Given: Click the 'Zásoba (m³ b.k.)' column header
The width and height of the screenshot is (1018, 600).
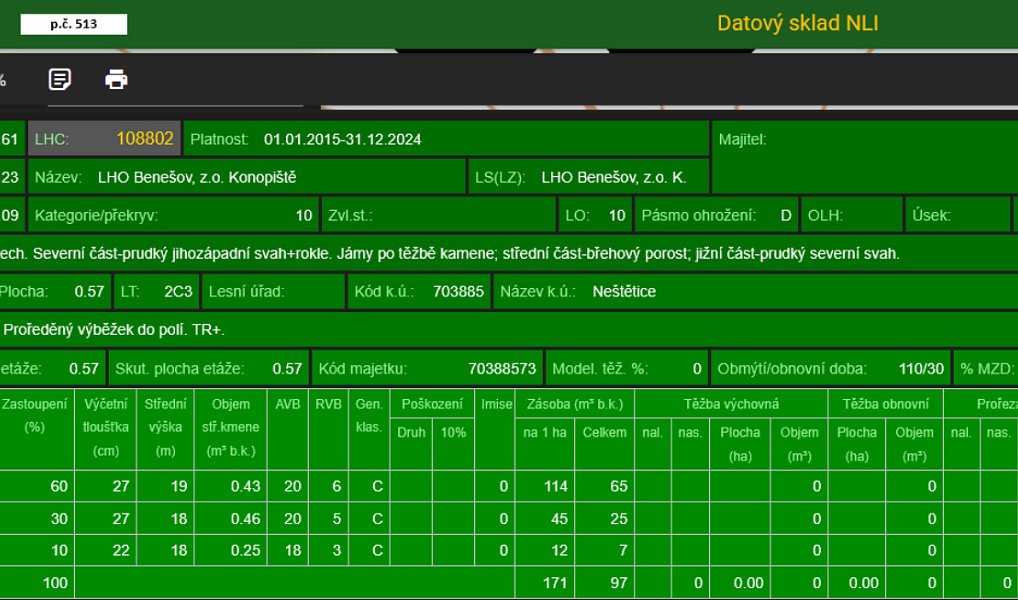Looking at the screenshot, I should click(x=575, y=404).
